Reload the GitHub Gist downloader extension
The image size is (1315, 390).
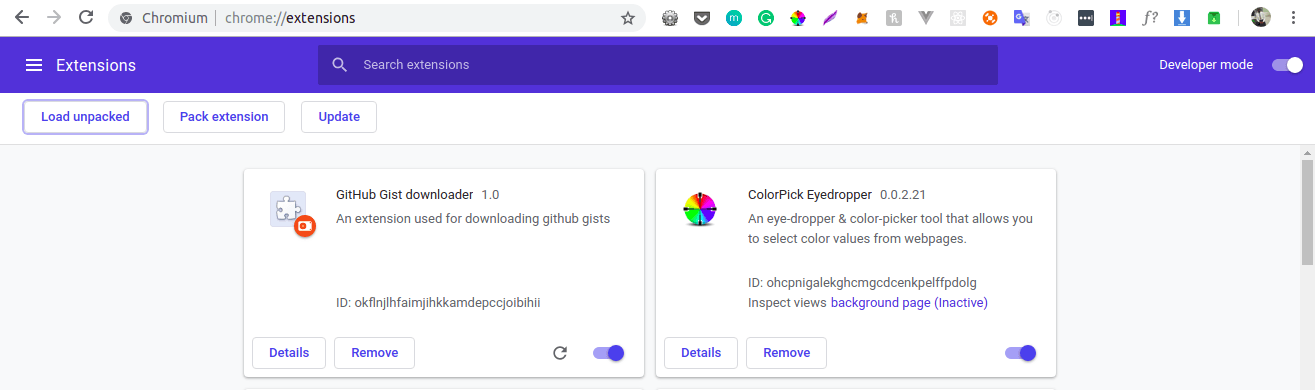coord(560,353)
